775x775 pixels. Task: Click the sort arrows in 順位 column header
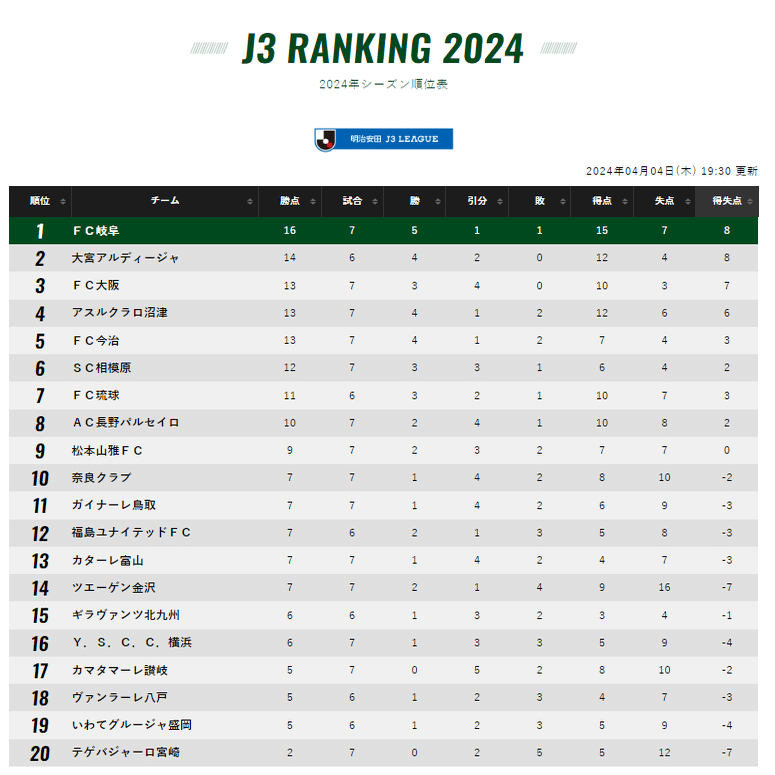[63, 201]
